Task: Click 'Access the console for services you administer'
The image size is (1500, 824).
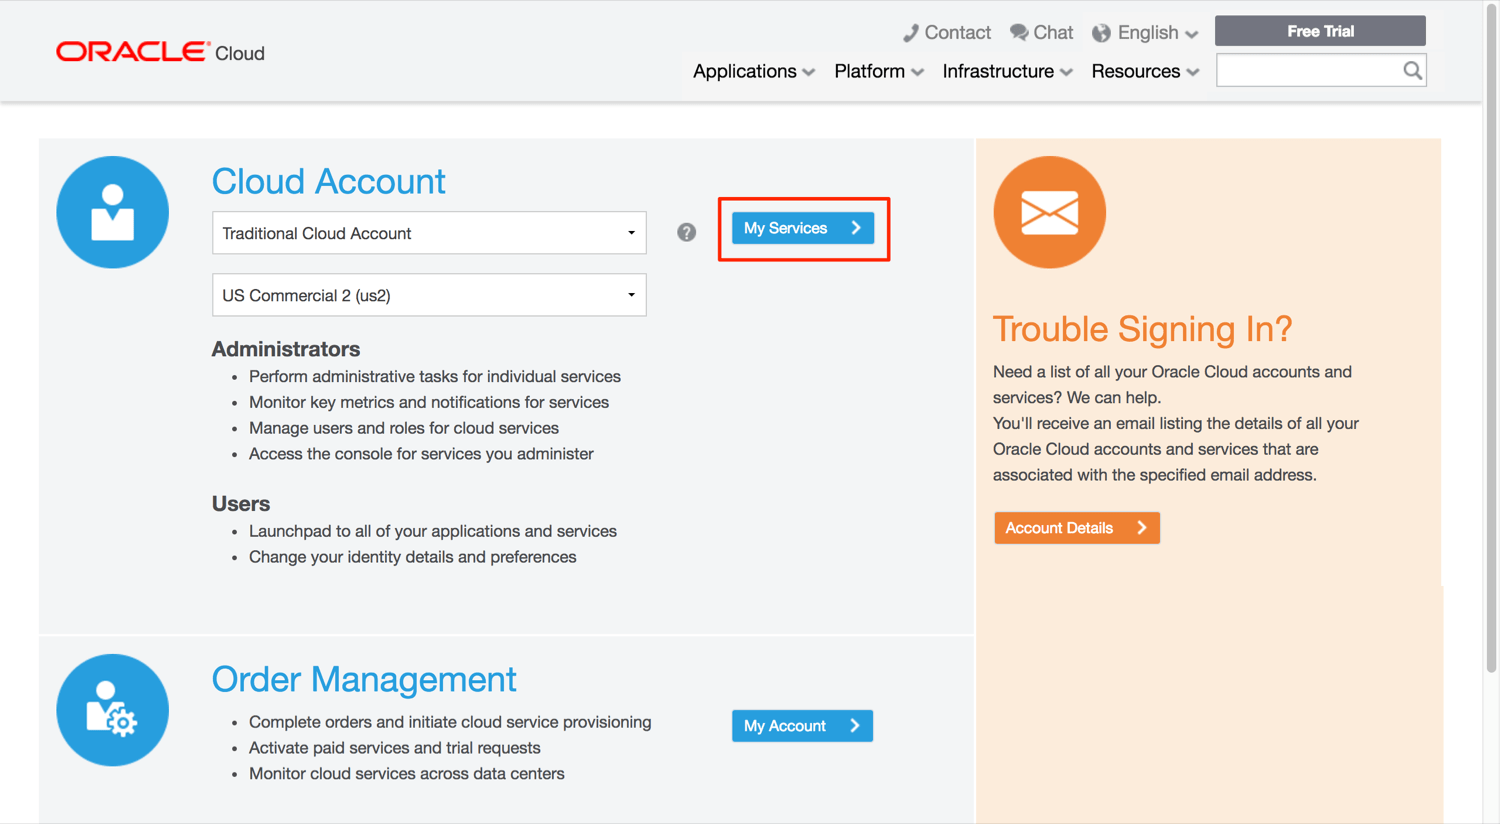Action: 421,454
